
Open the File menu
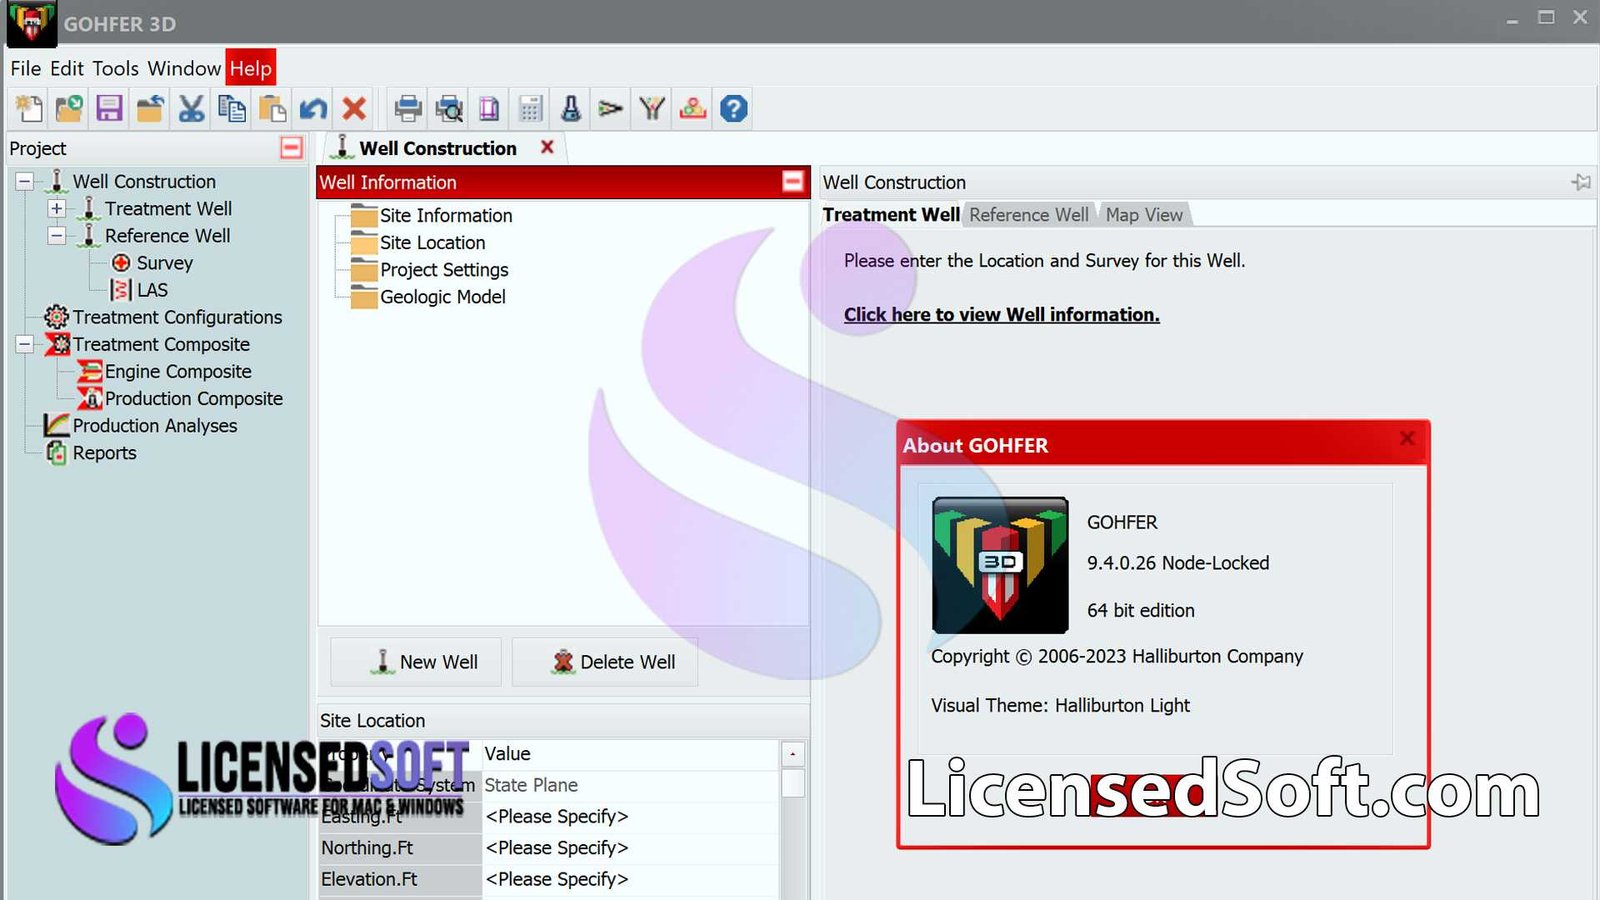pyautogui.click(x=26, y=68)
